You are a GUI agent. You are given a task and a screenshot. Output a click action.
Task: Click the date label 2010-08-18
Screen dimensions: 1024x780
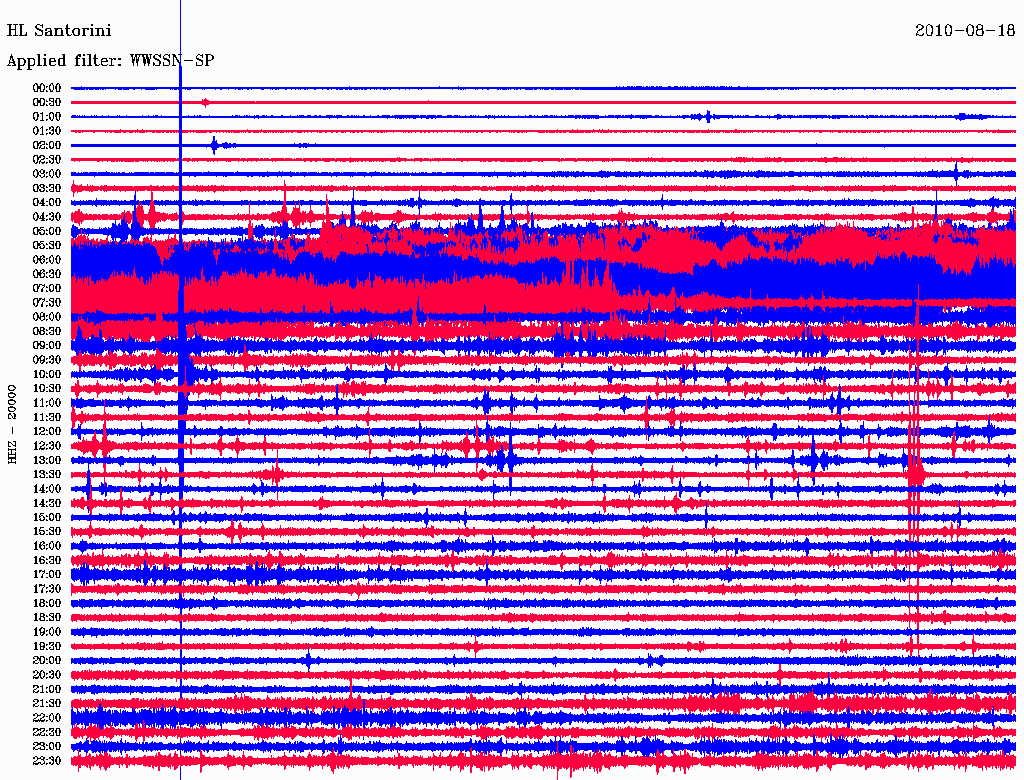click(x=965, y=30)
